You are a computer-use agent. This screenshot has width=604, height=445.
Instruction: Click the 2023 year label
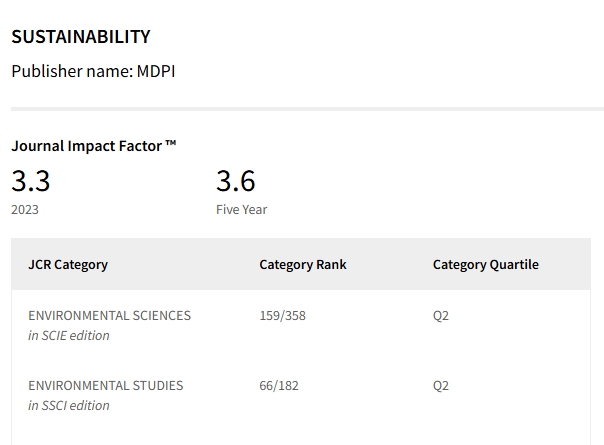pyautogui.click(x=25, y=210)
